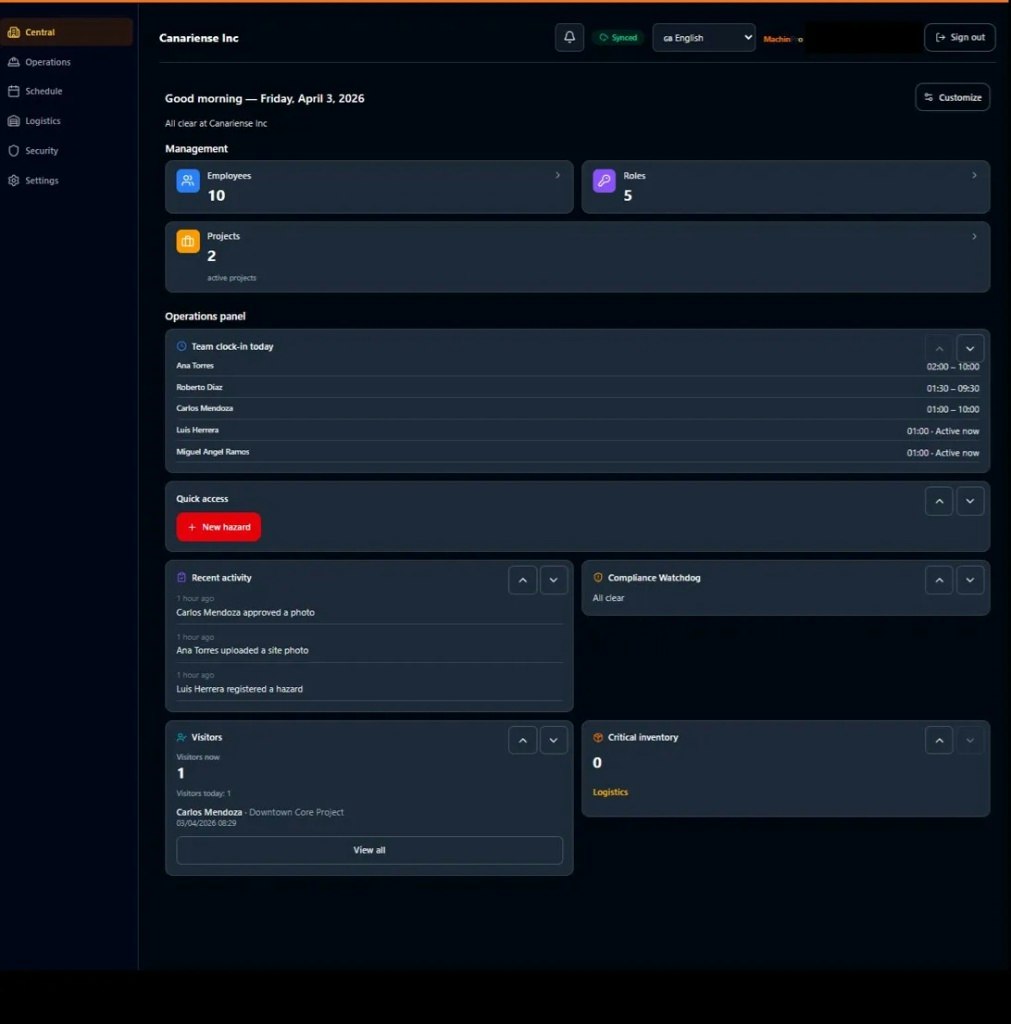Move Visitors panel down

[x=553, y=740]
